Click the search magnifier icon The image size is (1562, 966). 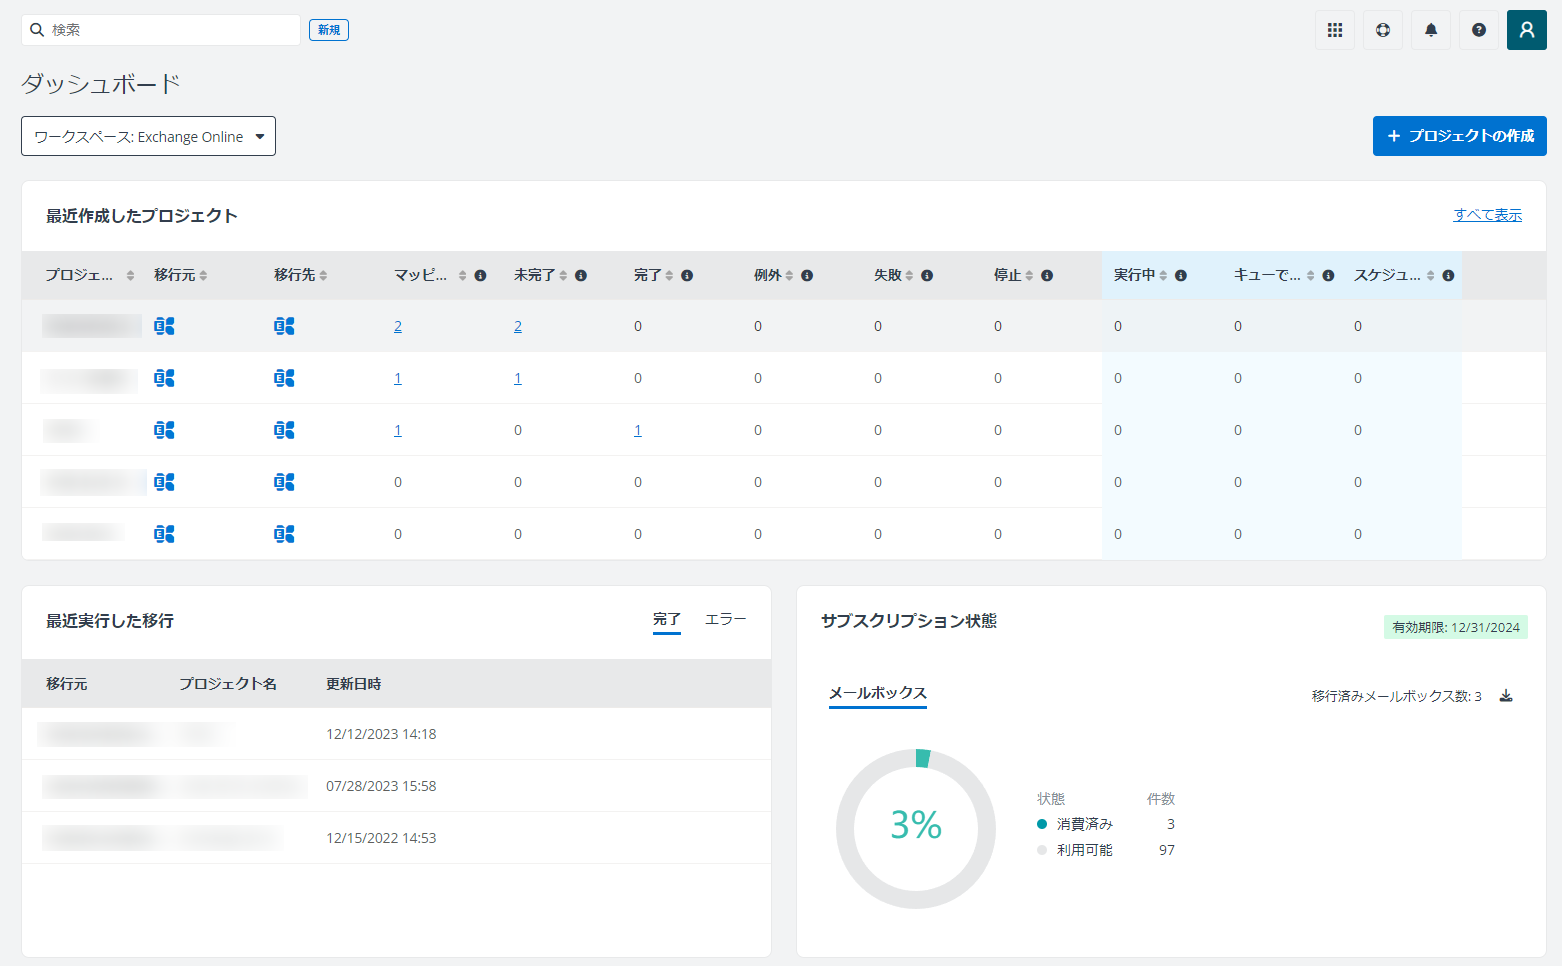[37, 30]
